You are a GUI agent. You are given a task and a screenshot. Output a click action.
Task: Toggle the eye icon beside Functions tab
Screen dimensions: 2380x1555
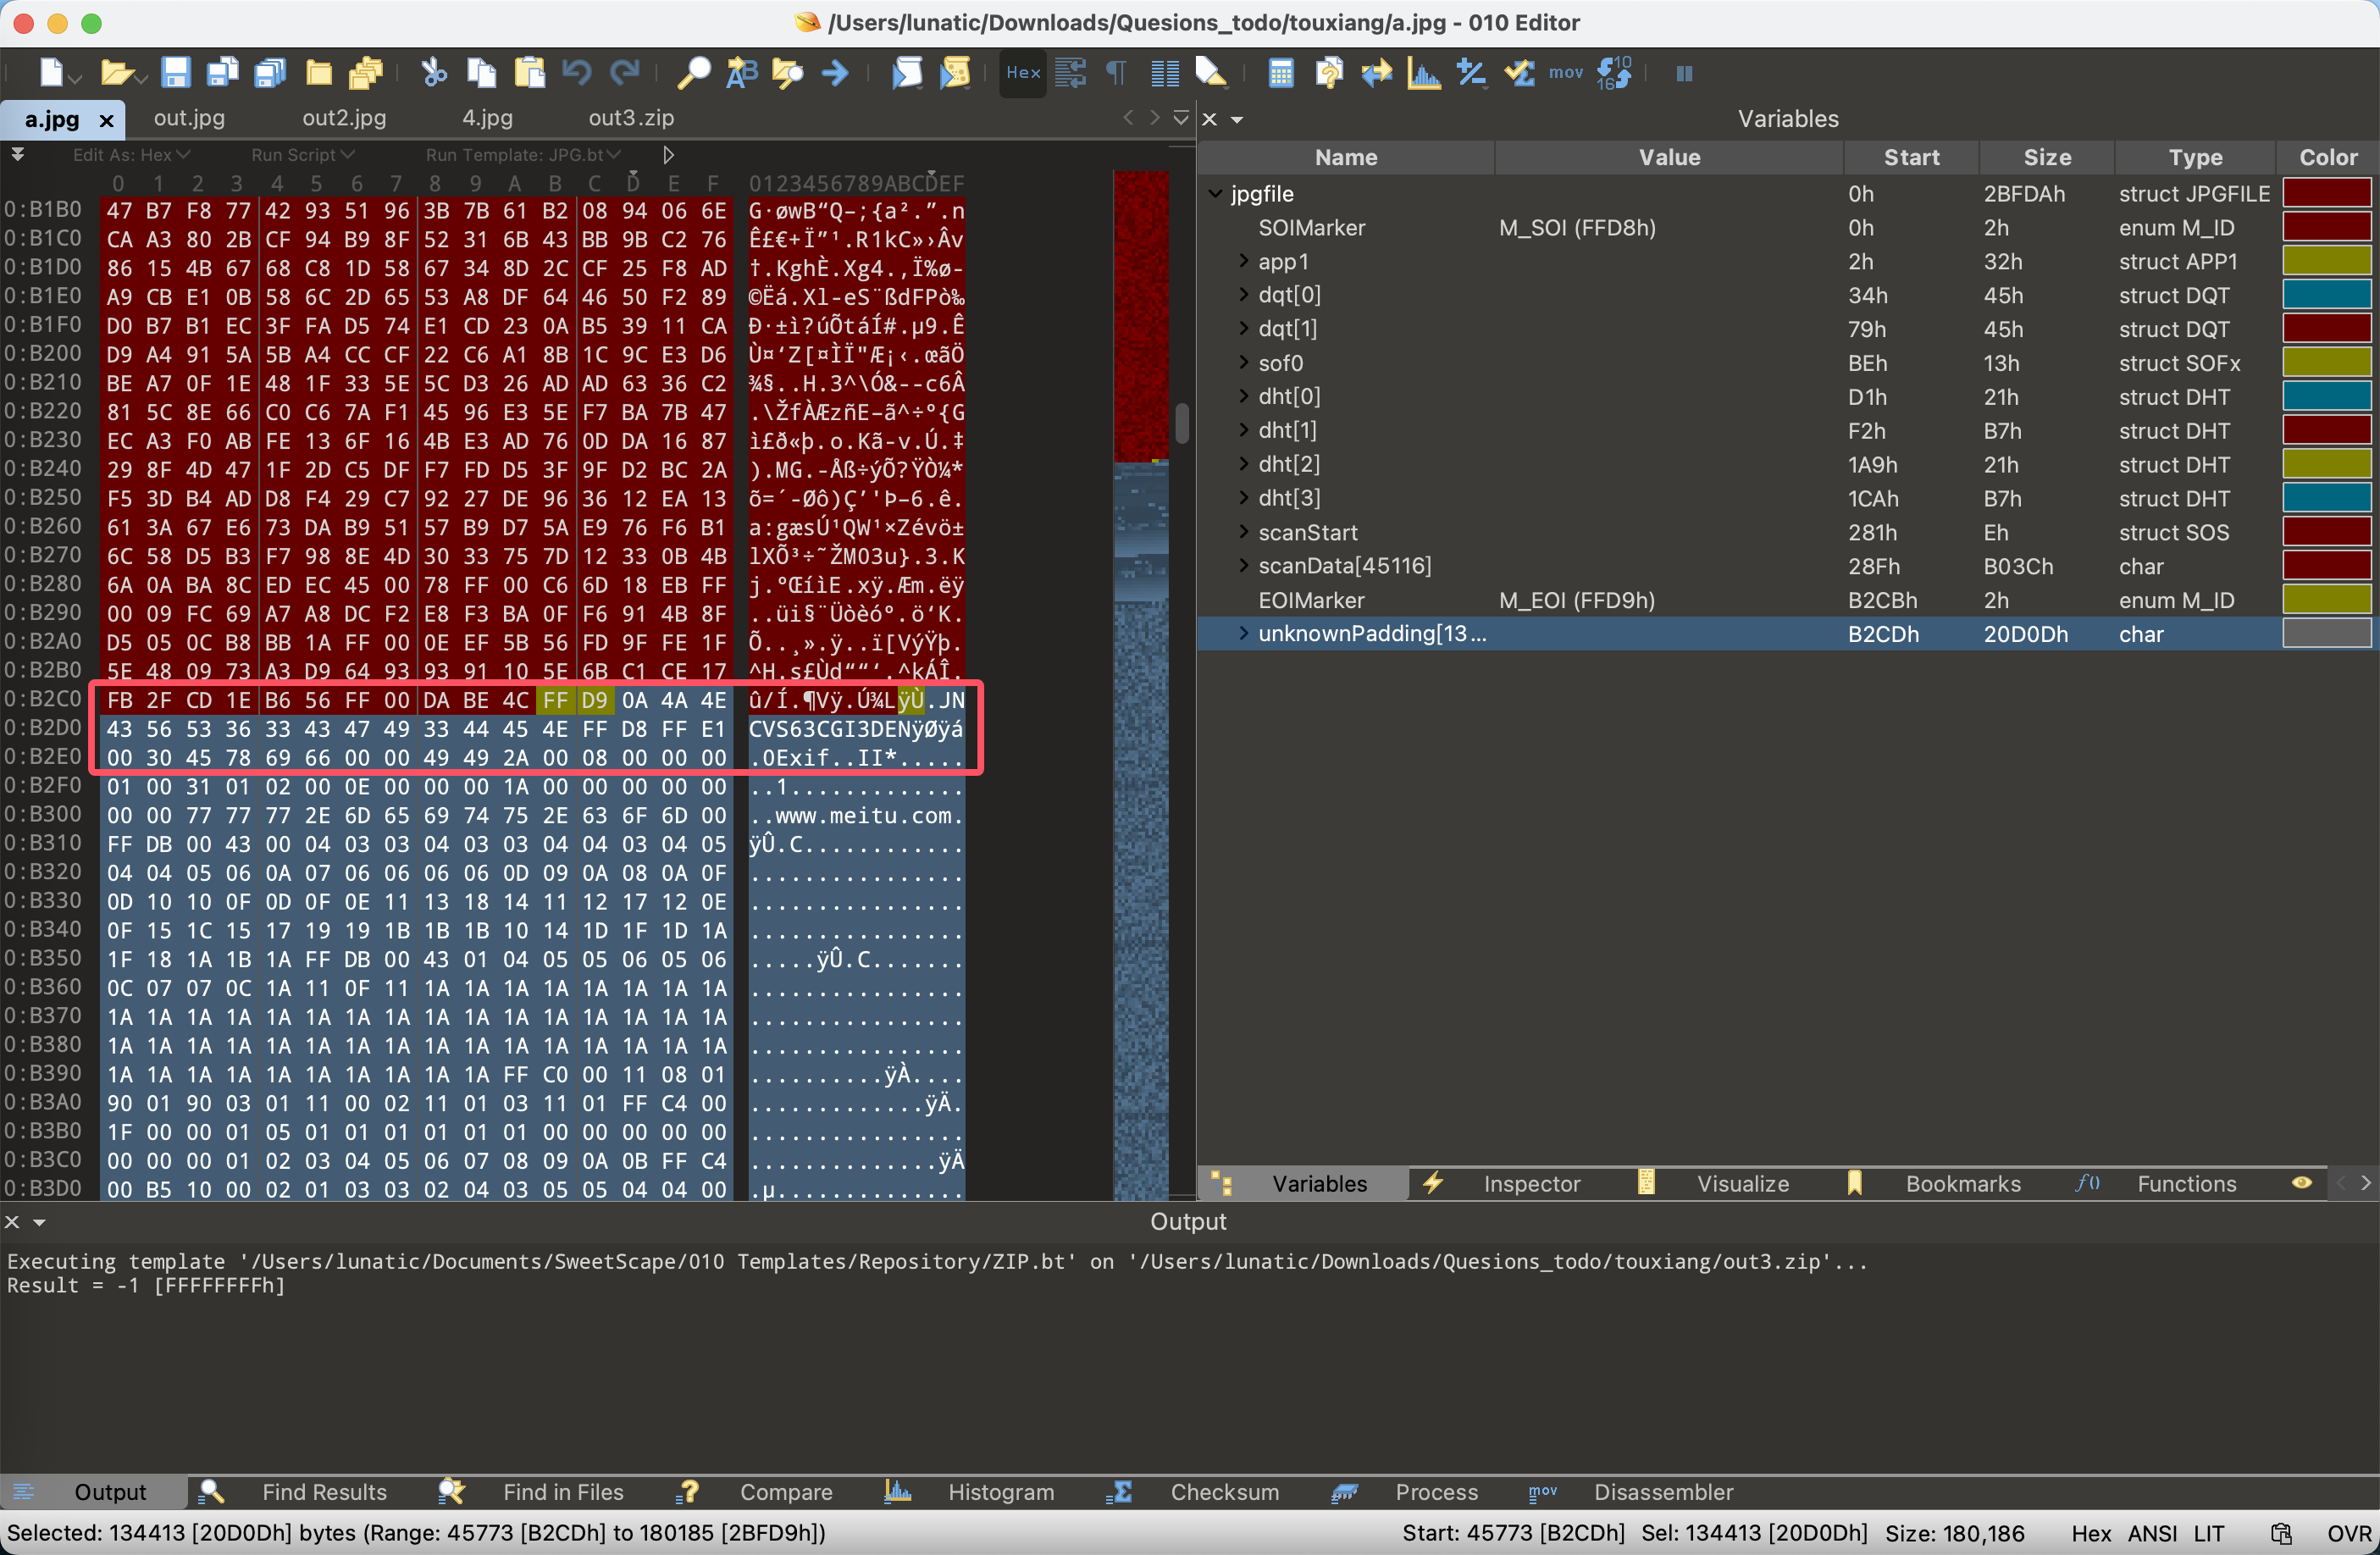coord(2301,1183)
